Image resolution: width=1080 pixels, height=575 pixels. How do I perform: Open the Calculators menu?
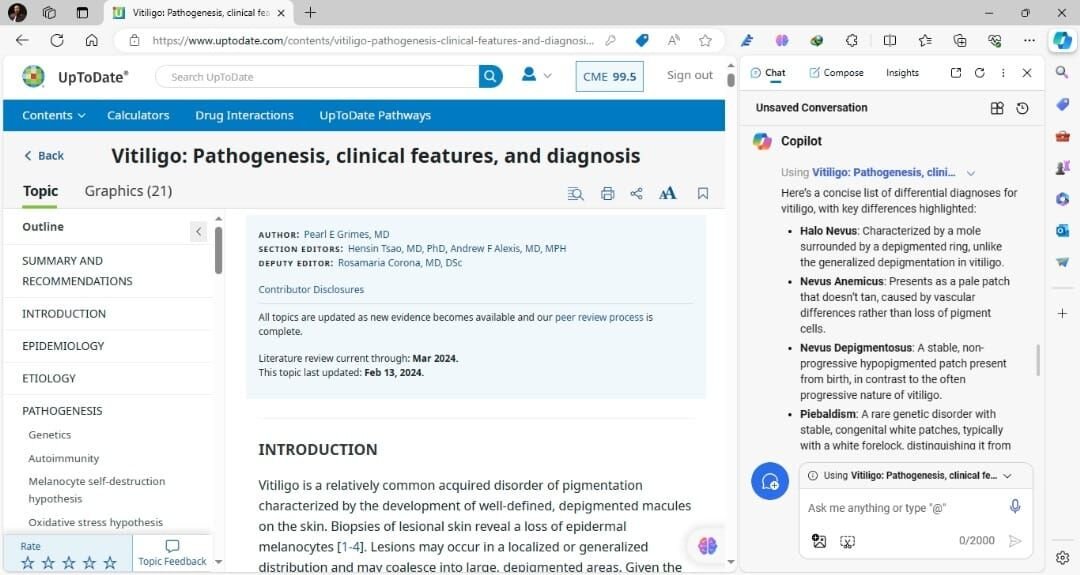(x=138, y=115)
